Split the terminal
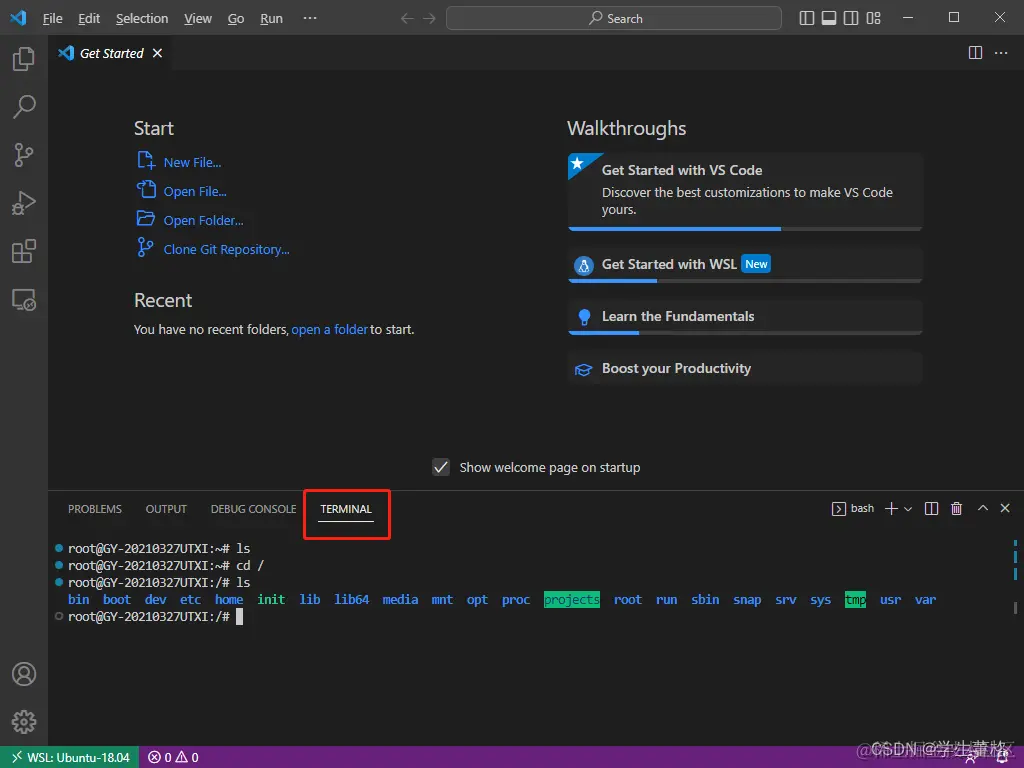This screenshot has width=1024, height=768. (932, 508)
